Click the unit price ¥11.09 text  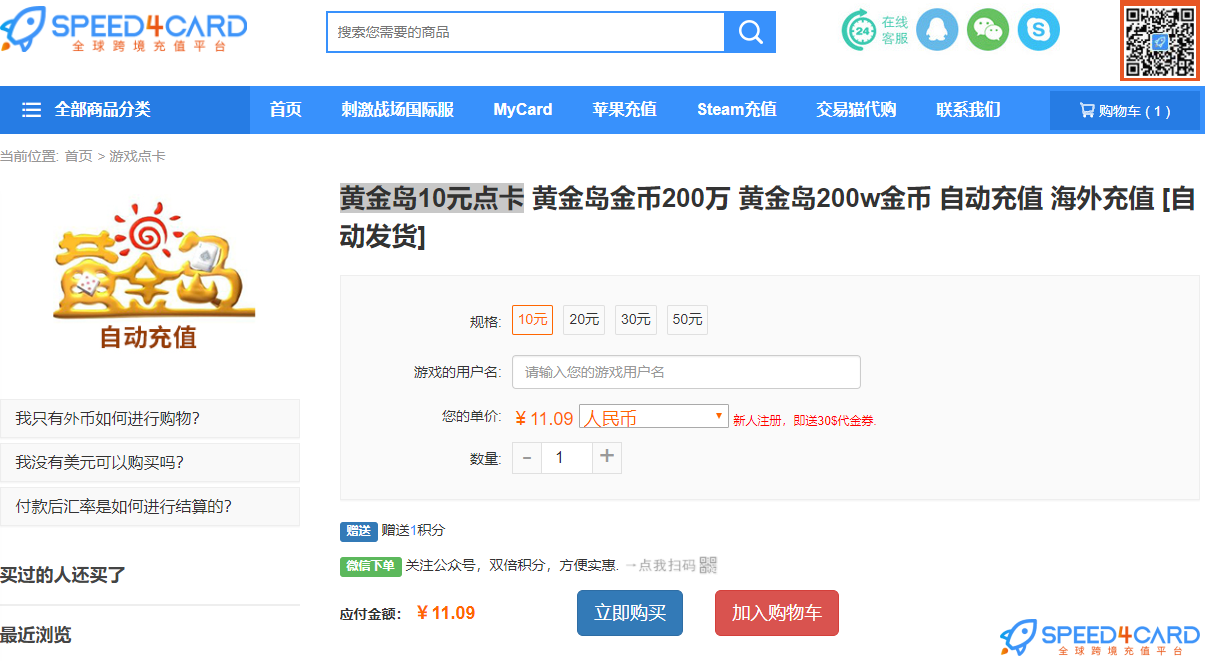point(544,418)
